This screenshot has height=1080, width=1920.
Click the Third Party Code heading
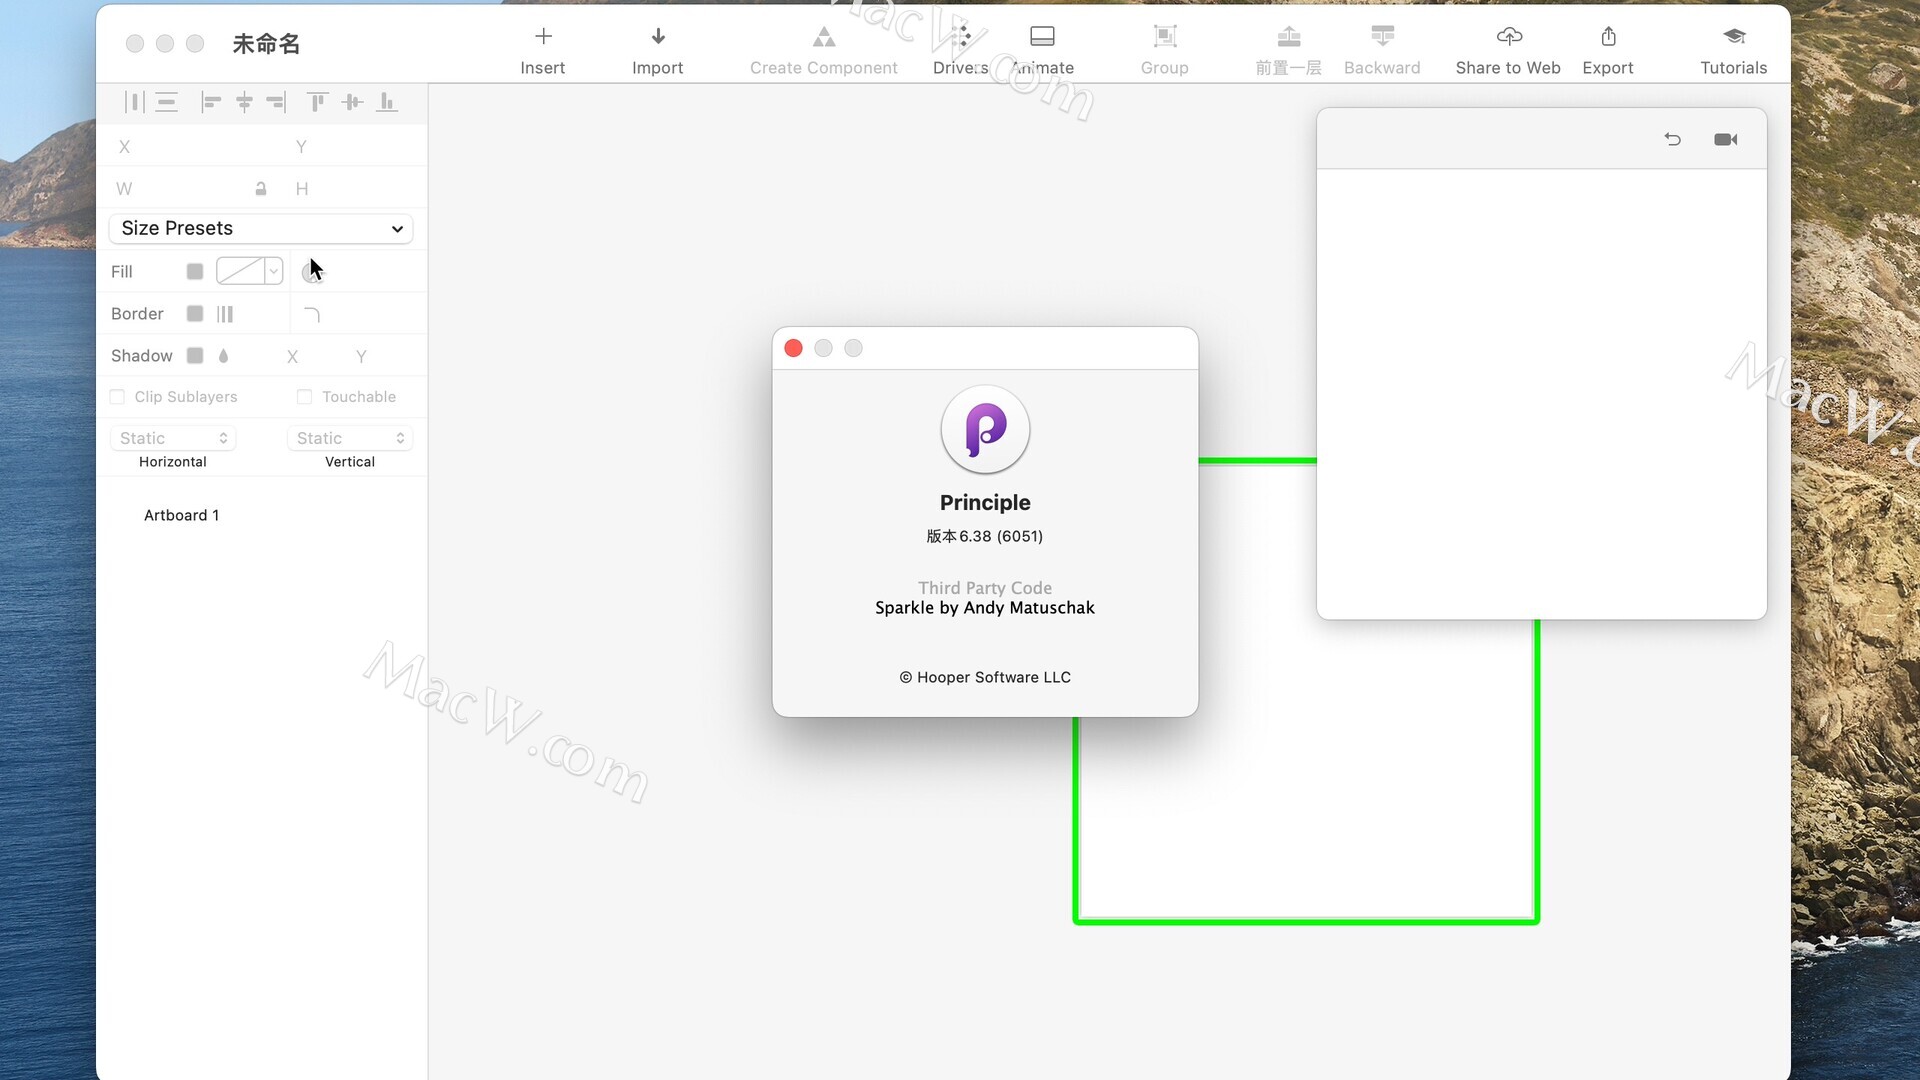click(x=984, y=588)
